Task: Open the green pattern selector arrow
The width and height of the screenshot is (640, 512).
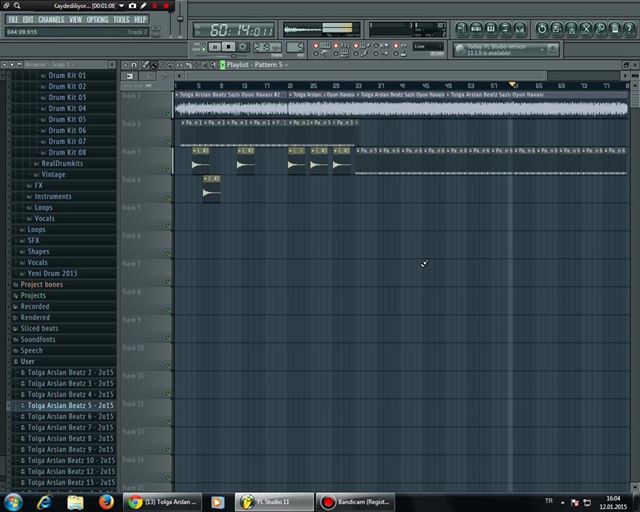Action: pyautogui.click(x=222, y=65)
